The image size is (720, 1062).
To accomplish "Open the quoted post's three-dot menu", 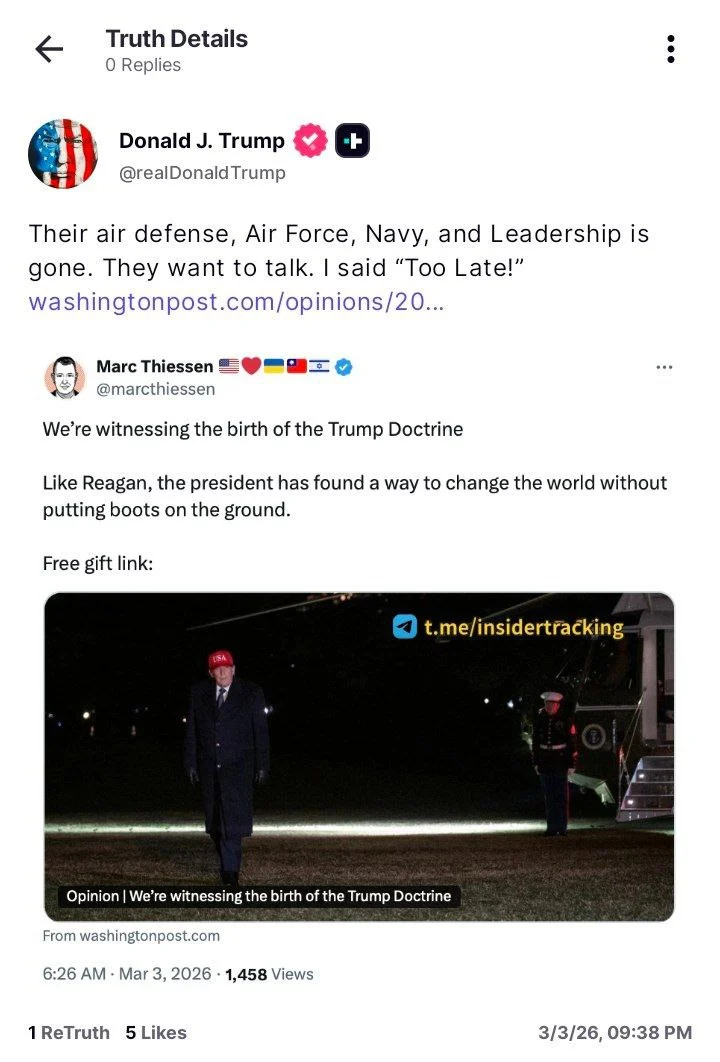I will click(664, 367).
